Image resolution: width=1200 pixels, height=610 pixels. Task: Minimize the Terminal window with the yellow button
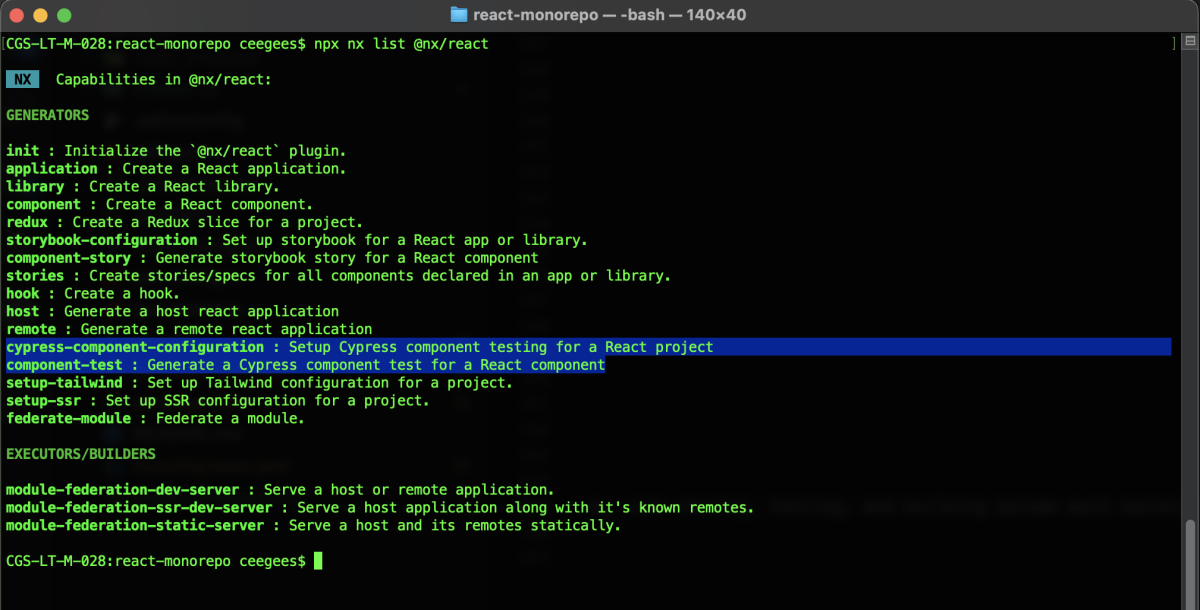41,16
